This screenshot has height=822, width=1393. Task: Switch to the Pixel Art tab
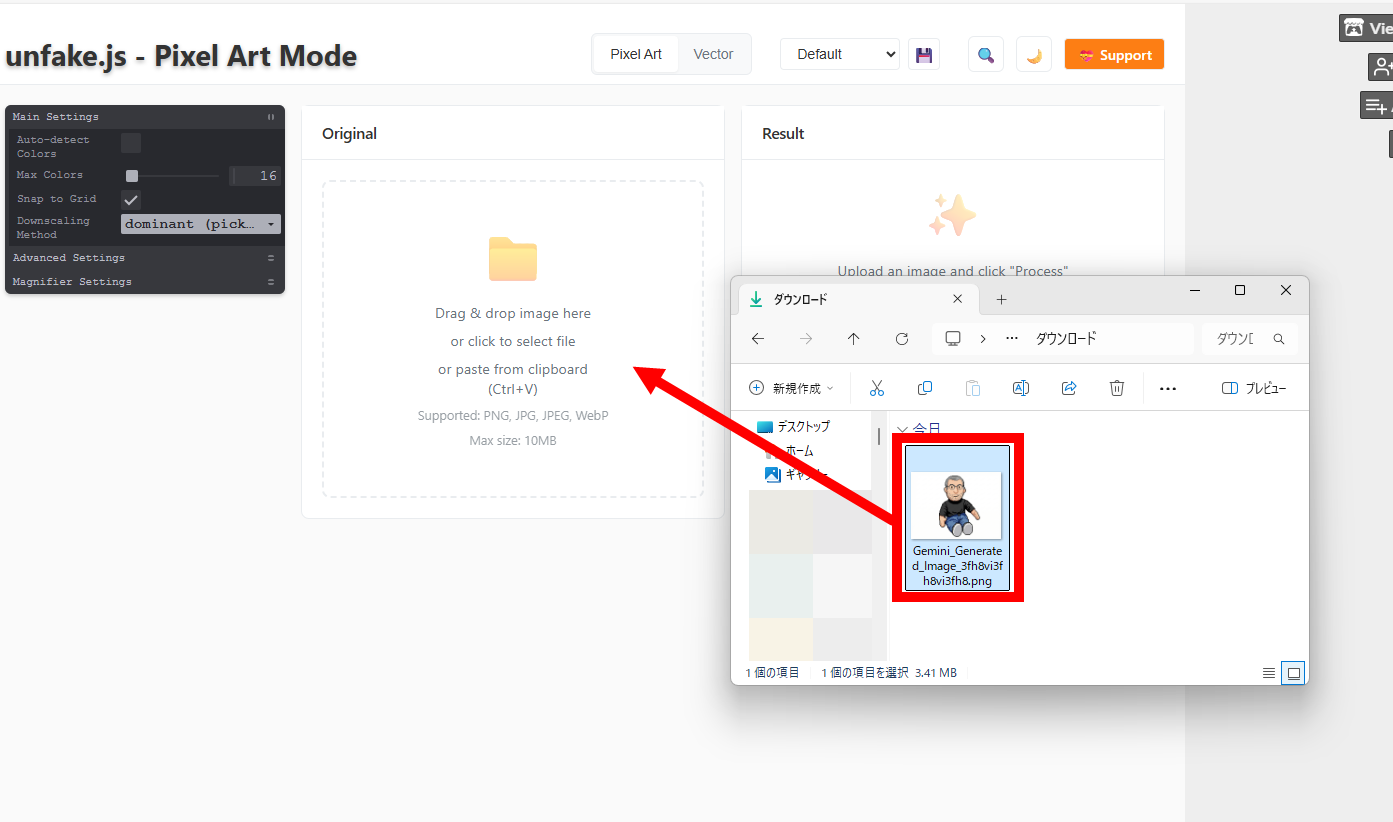point(636,54)
